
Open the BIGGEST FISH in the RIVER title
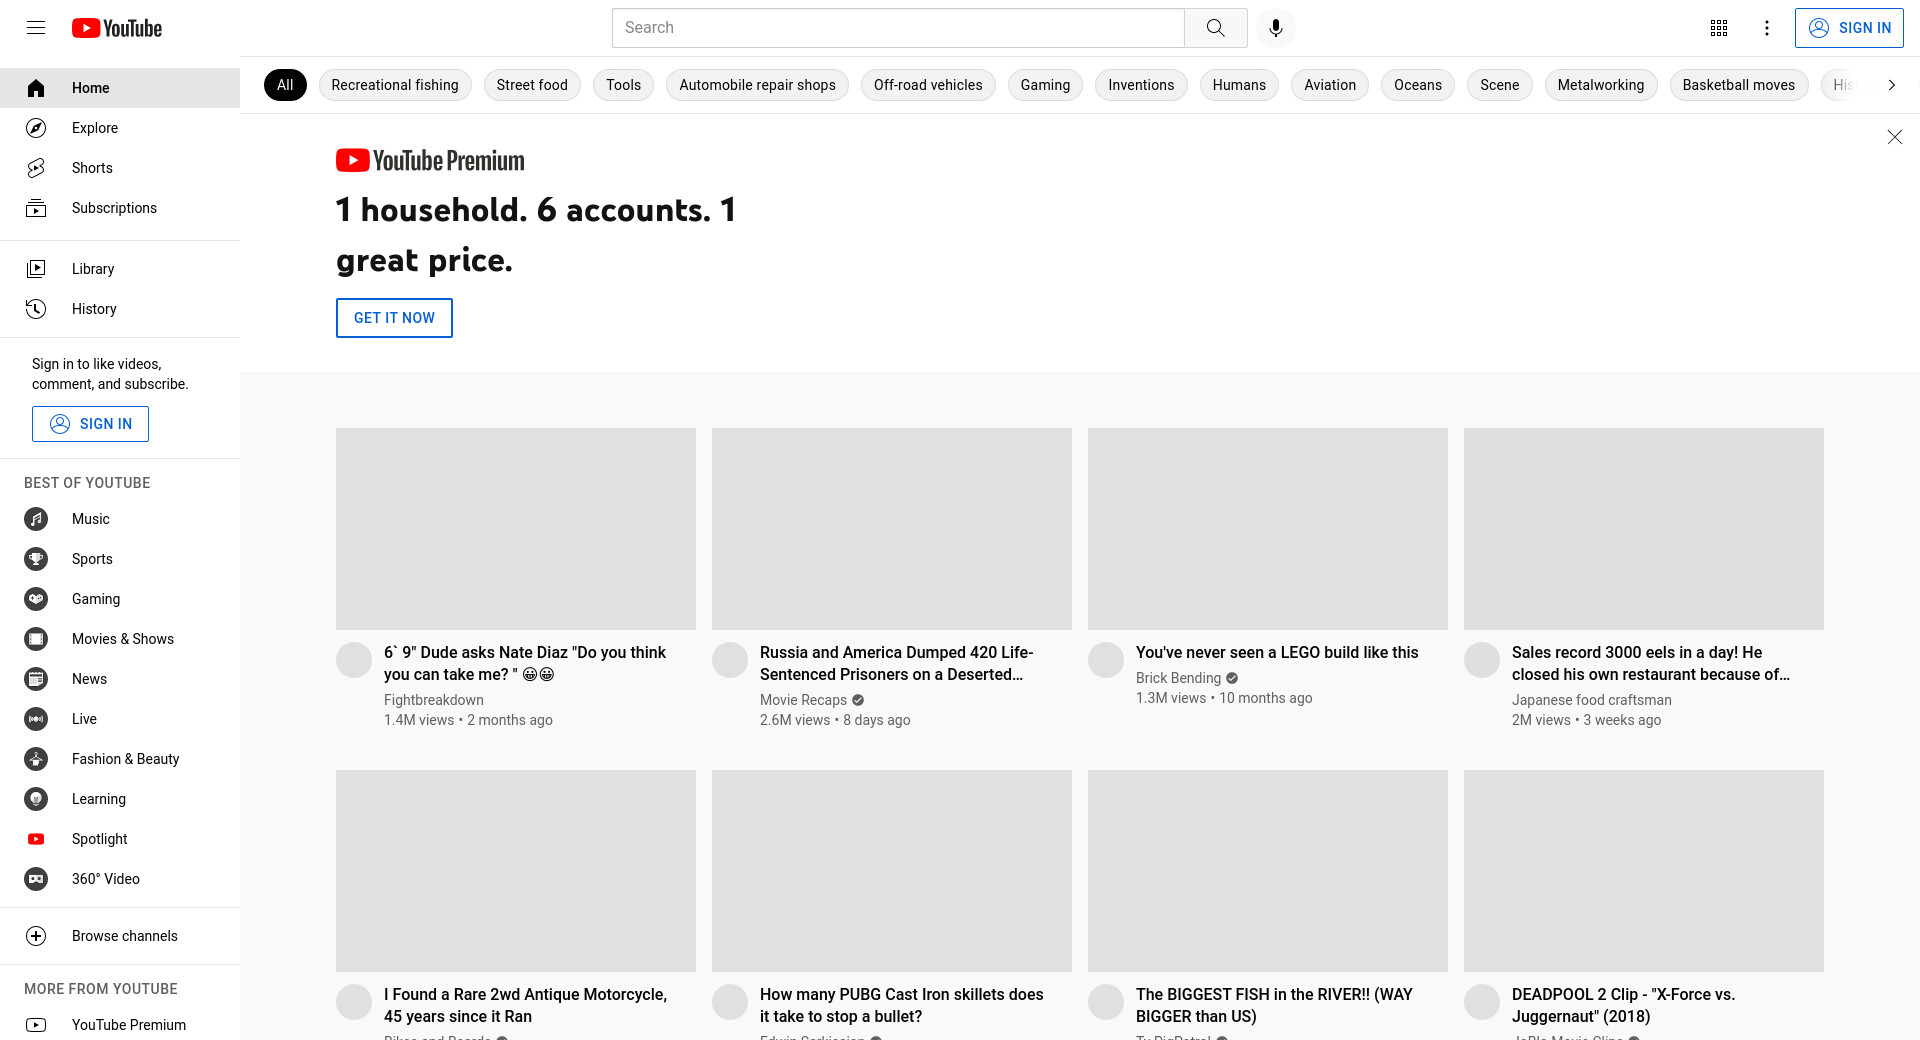pyautogui.click(x=1274, y=1005)
